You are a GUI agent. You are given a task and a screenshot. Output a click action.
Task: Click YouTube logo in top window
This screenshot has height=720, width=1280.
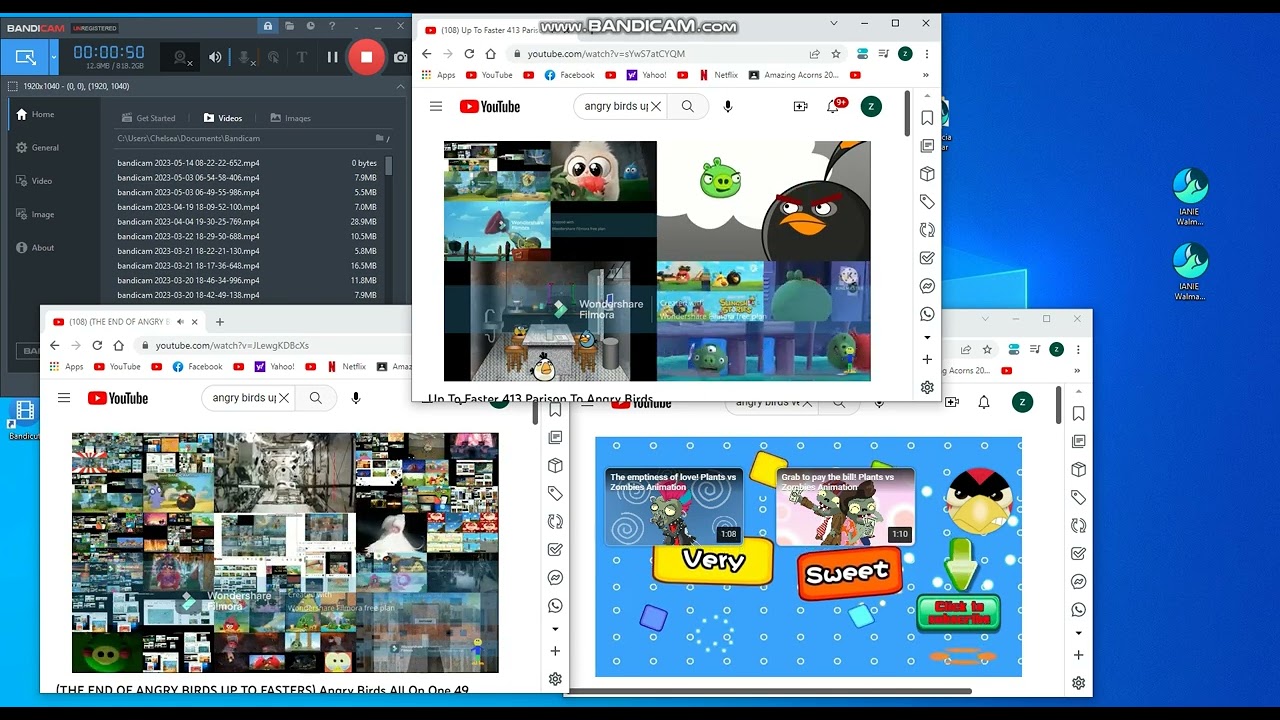[x=490, y=106]
